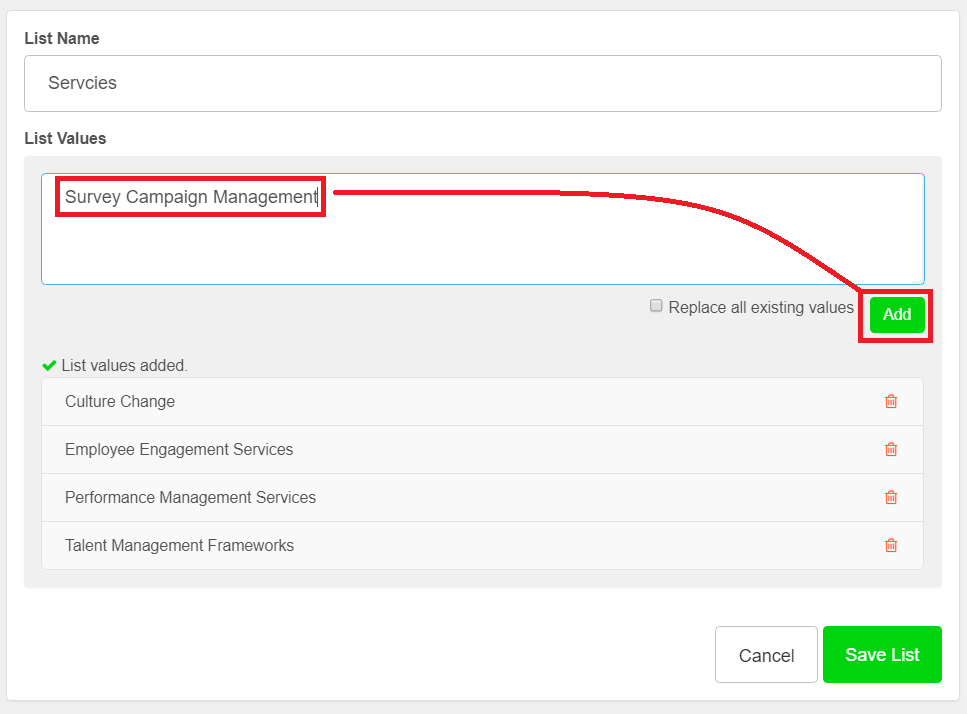Viewport: 967px width, 714px height.
Task: Click trash icon for Performance Management Services
Action: click(x=891, y=498)
